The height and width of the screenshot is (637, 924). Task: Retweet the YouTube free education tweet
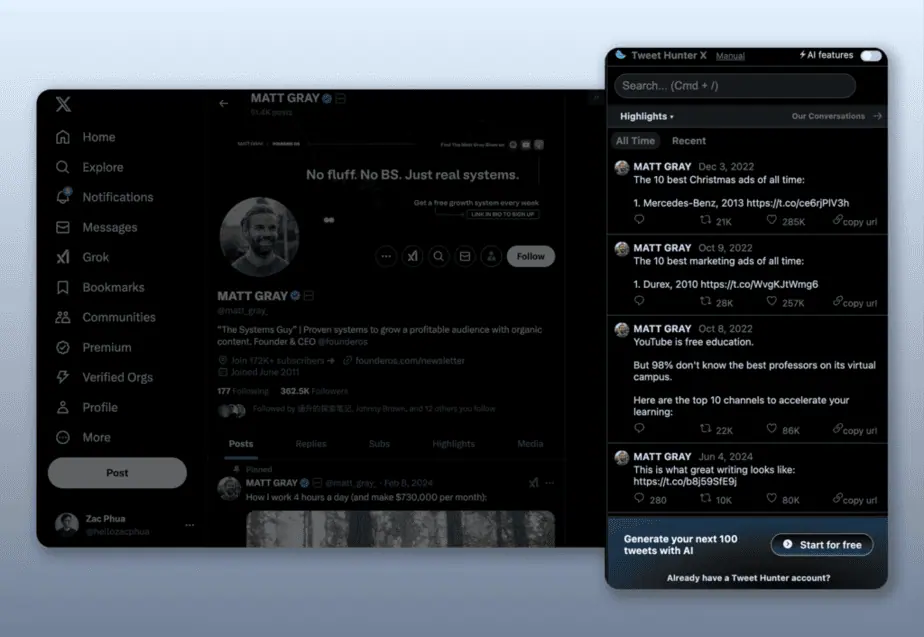(705, 428)
